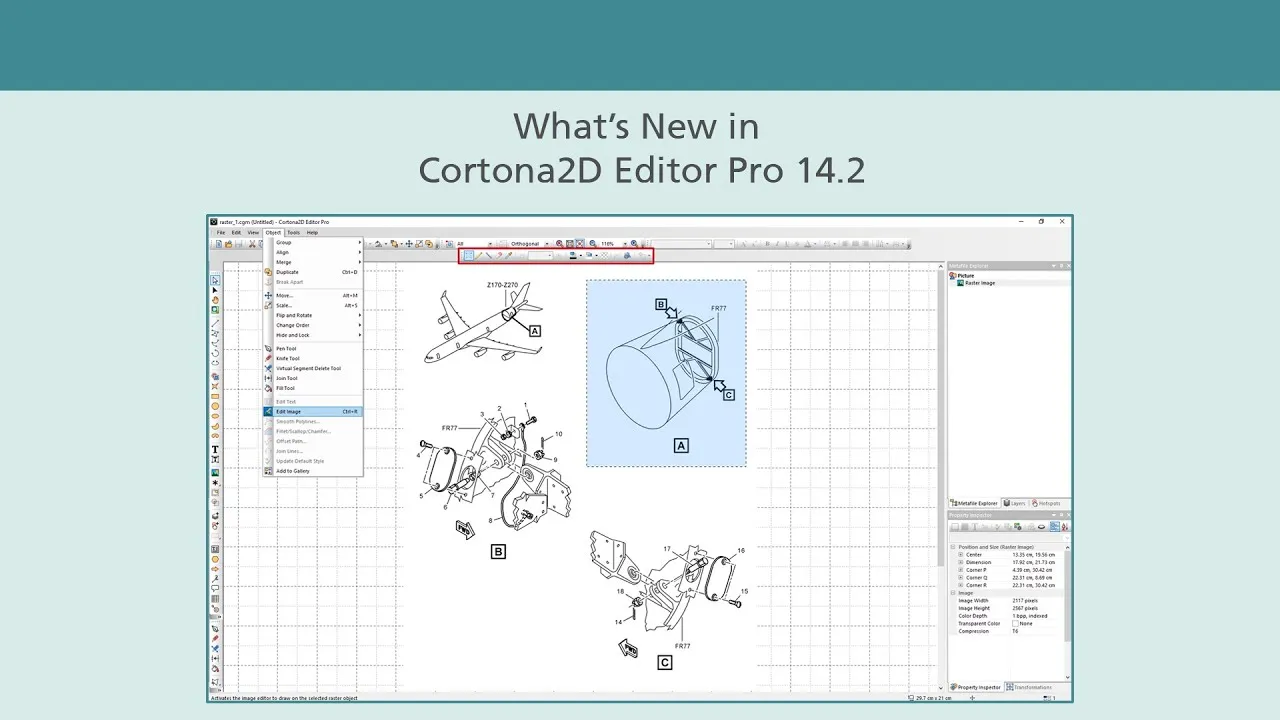Select the Rectangle shape tool
1280x720 pixels.
point(215,396)
